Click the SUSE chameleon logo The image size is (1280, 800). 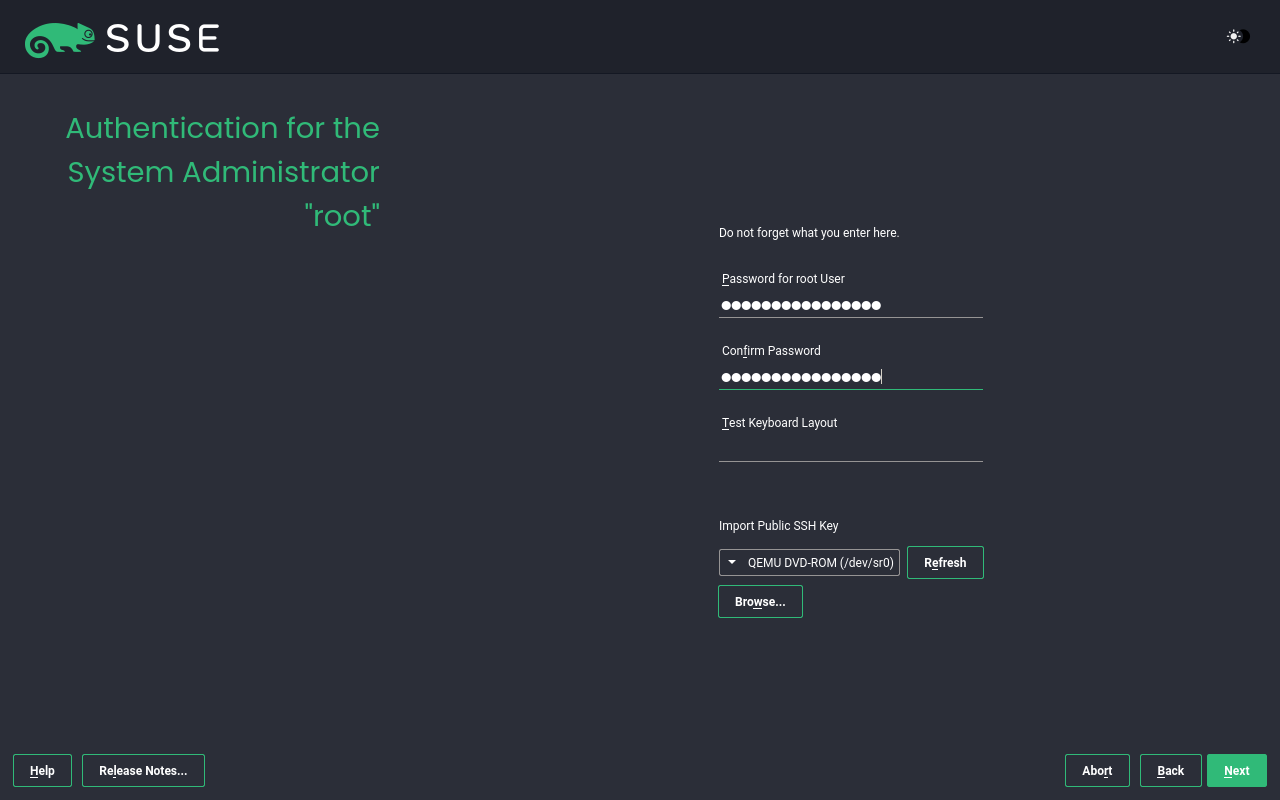tap(60, 39)
